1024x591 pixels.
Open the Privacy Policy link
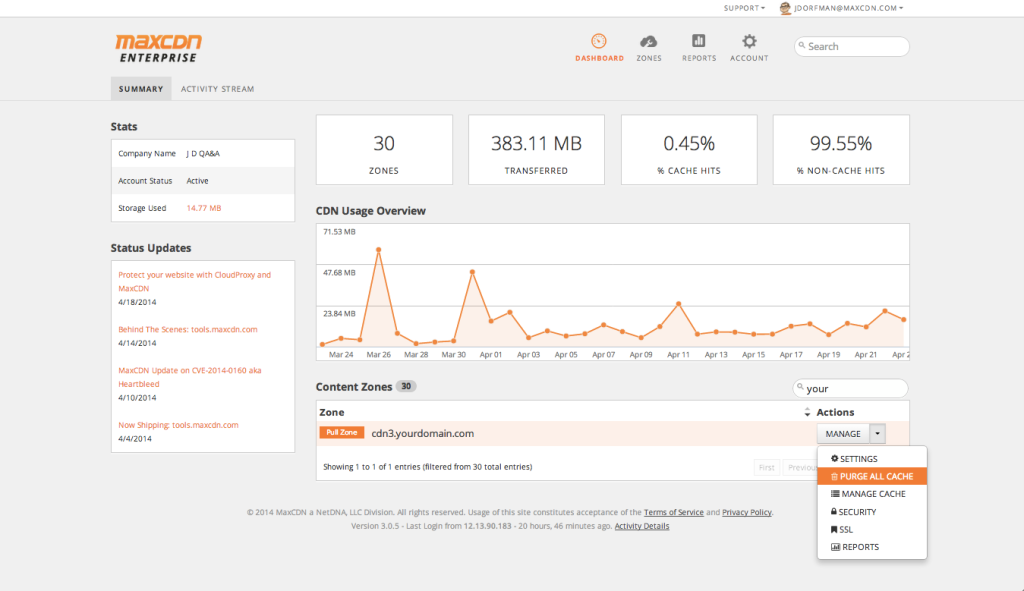click(x=746, y=512)
